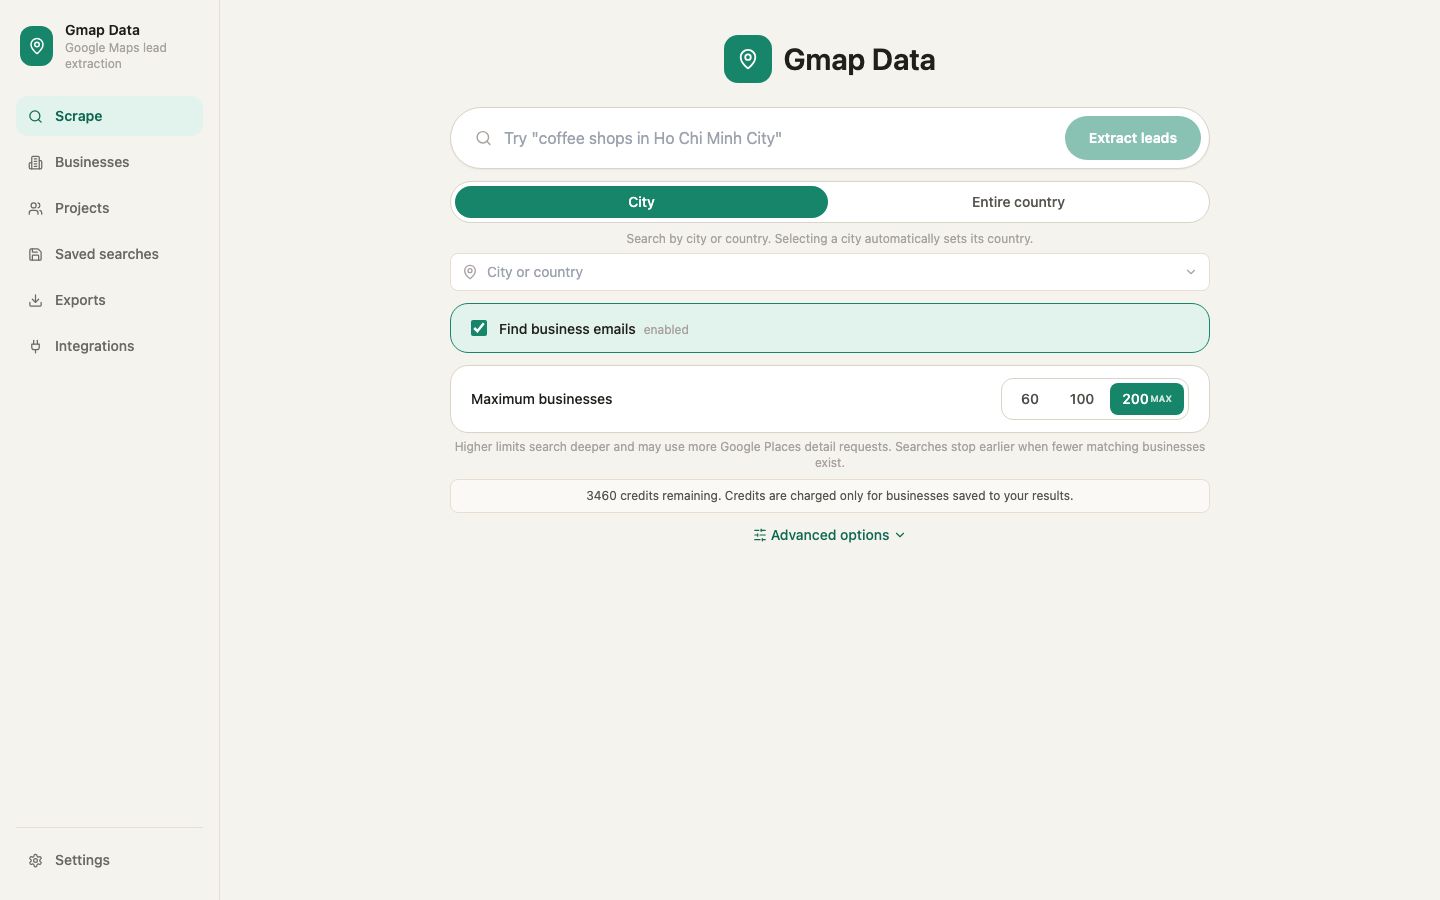Viewport: 1440px width, 900px height.
Task: Expand Advanced options chevron
Action: [x=900, y=535]
